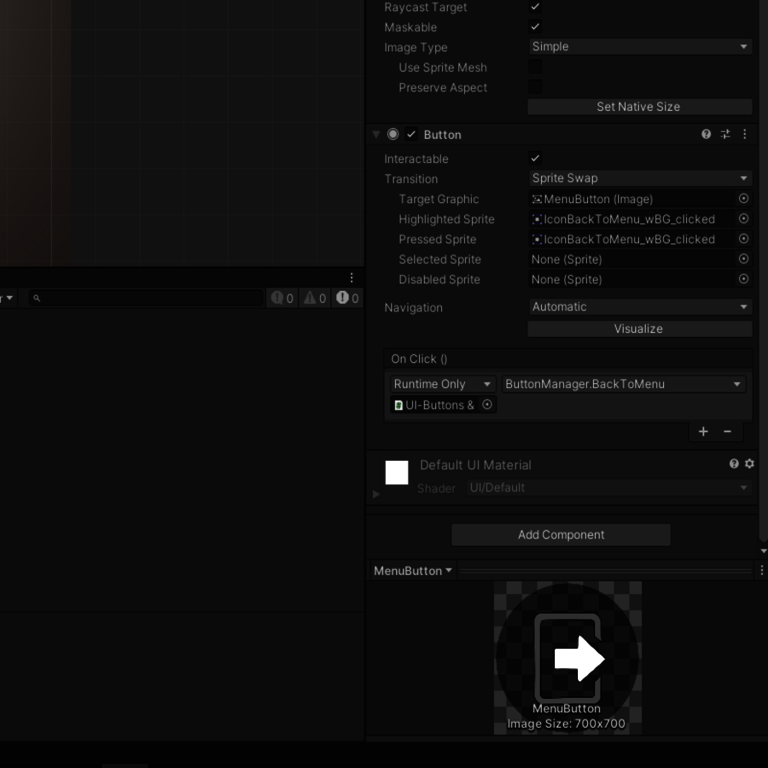768x768 pixels.
Task: Pick sprite for Highlighted Sprite field
Action: click(744, 218)
